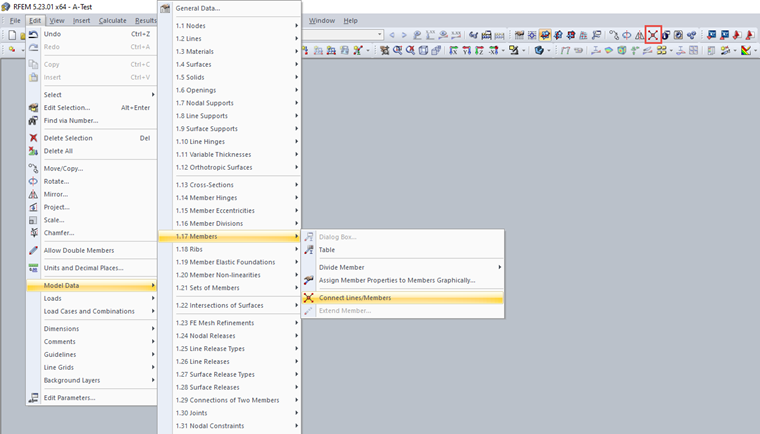760x434 pixels.
Task: Click the color scale icon on toolbar
Action: coord(746,50)
